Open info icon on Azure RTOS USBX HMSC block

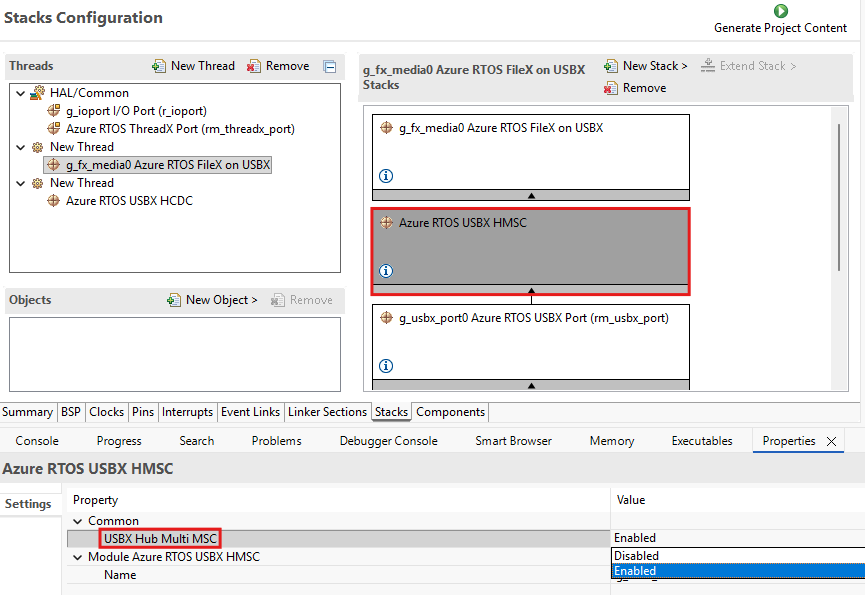coord(386,271)
